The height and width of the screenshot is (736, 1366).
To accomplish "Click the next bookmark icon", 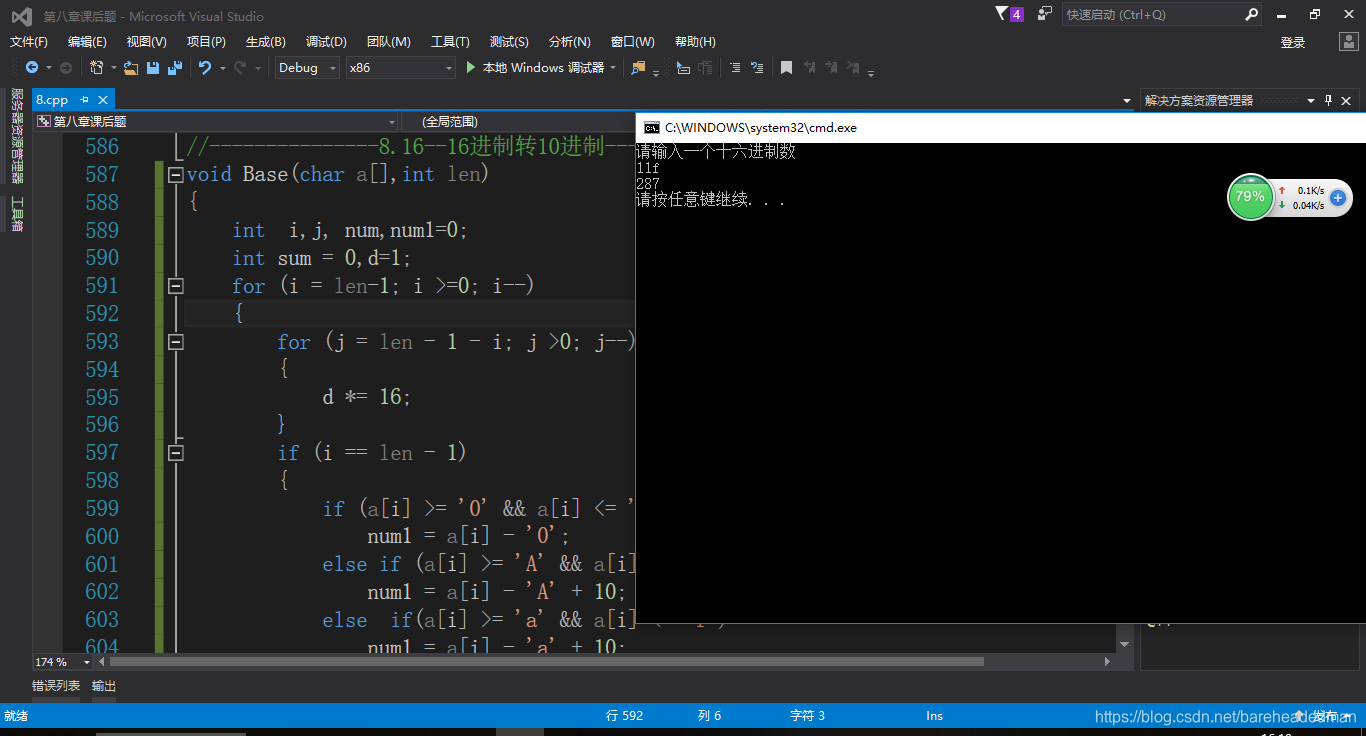I will (x=831, y=67).
